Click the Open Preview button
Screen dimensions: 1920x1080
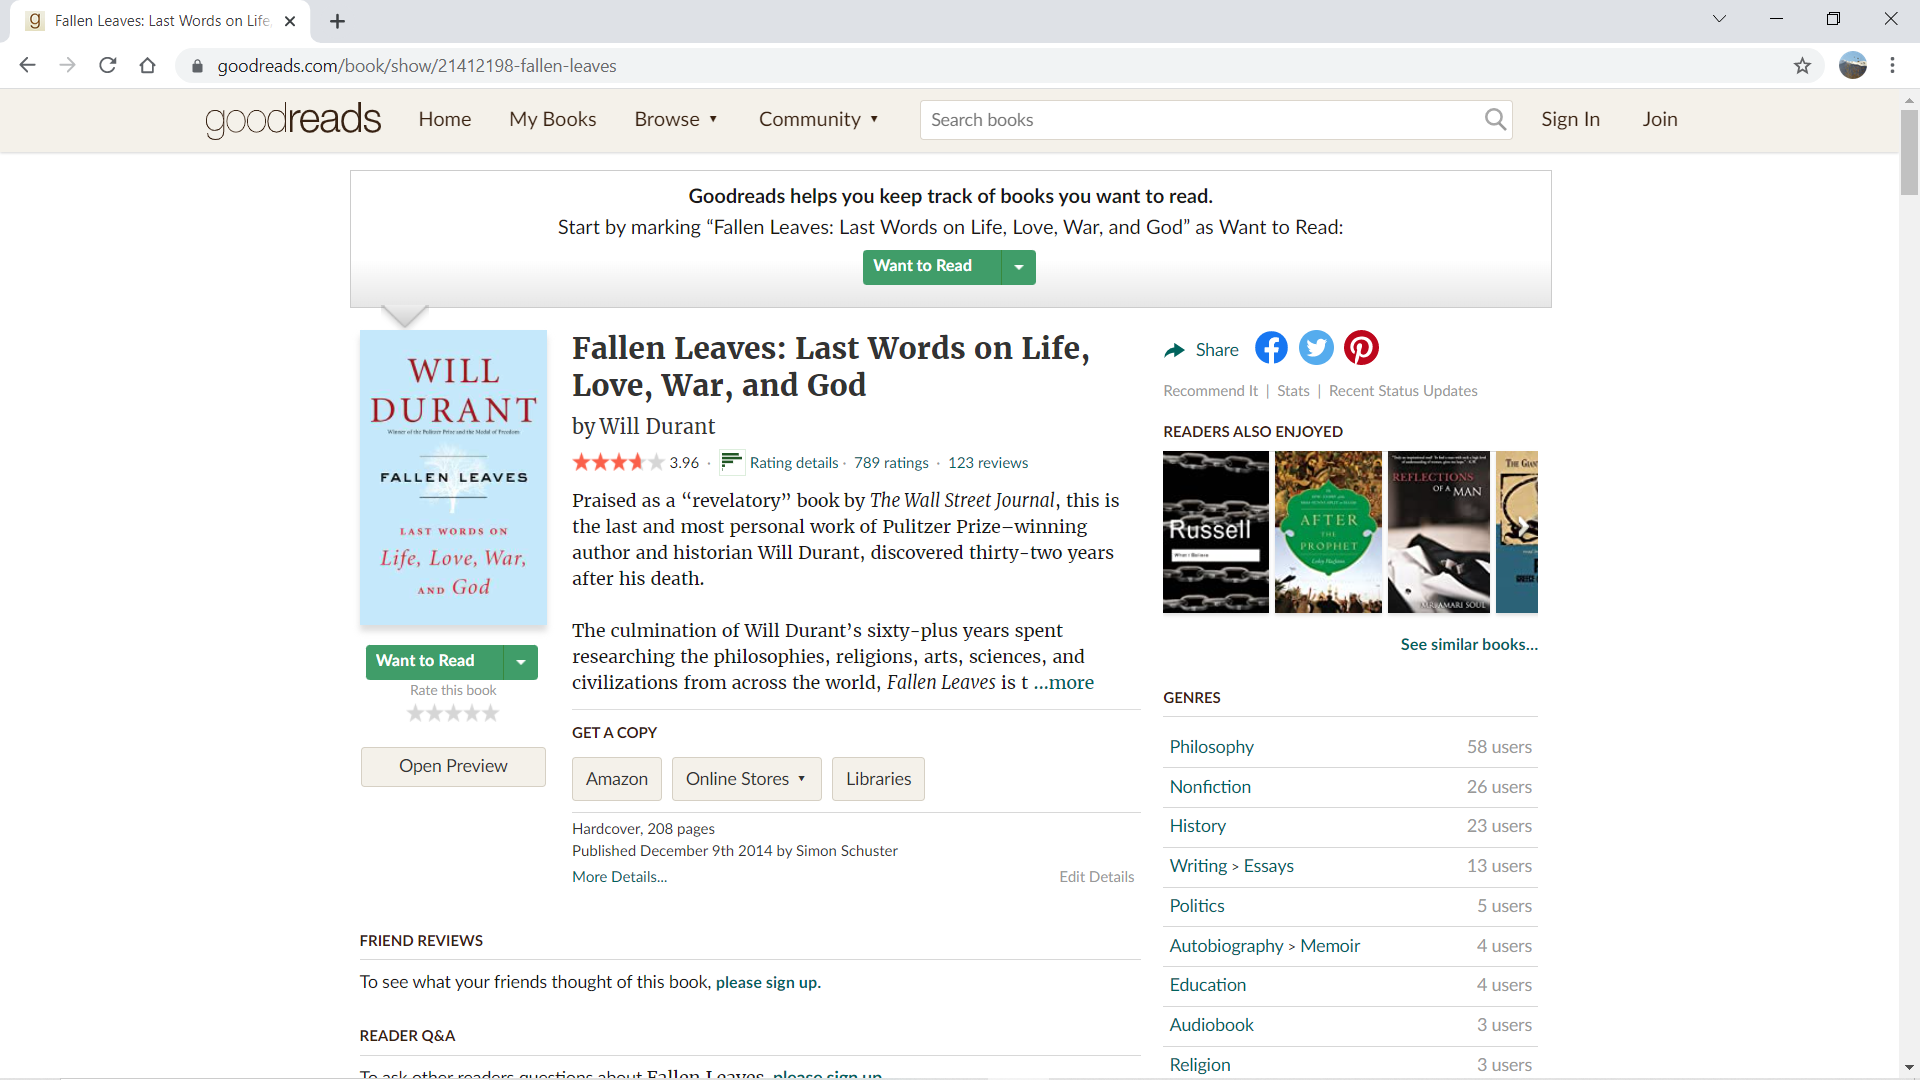[x=453, y=766]
